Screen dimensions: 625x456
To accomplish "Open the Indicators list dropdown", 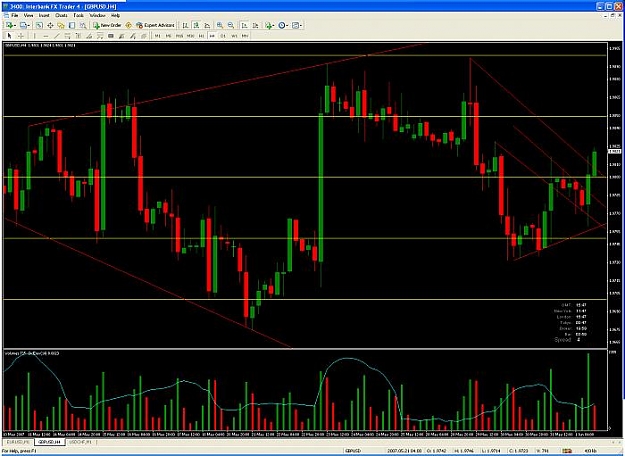I will pyautogui.click(x=271, y=25).
